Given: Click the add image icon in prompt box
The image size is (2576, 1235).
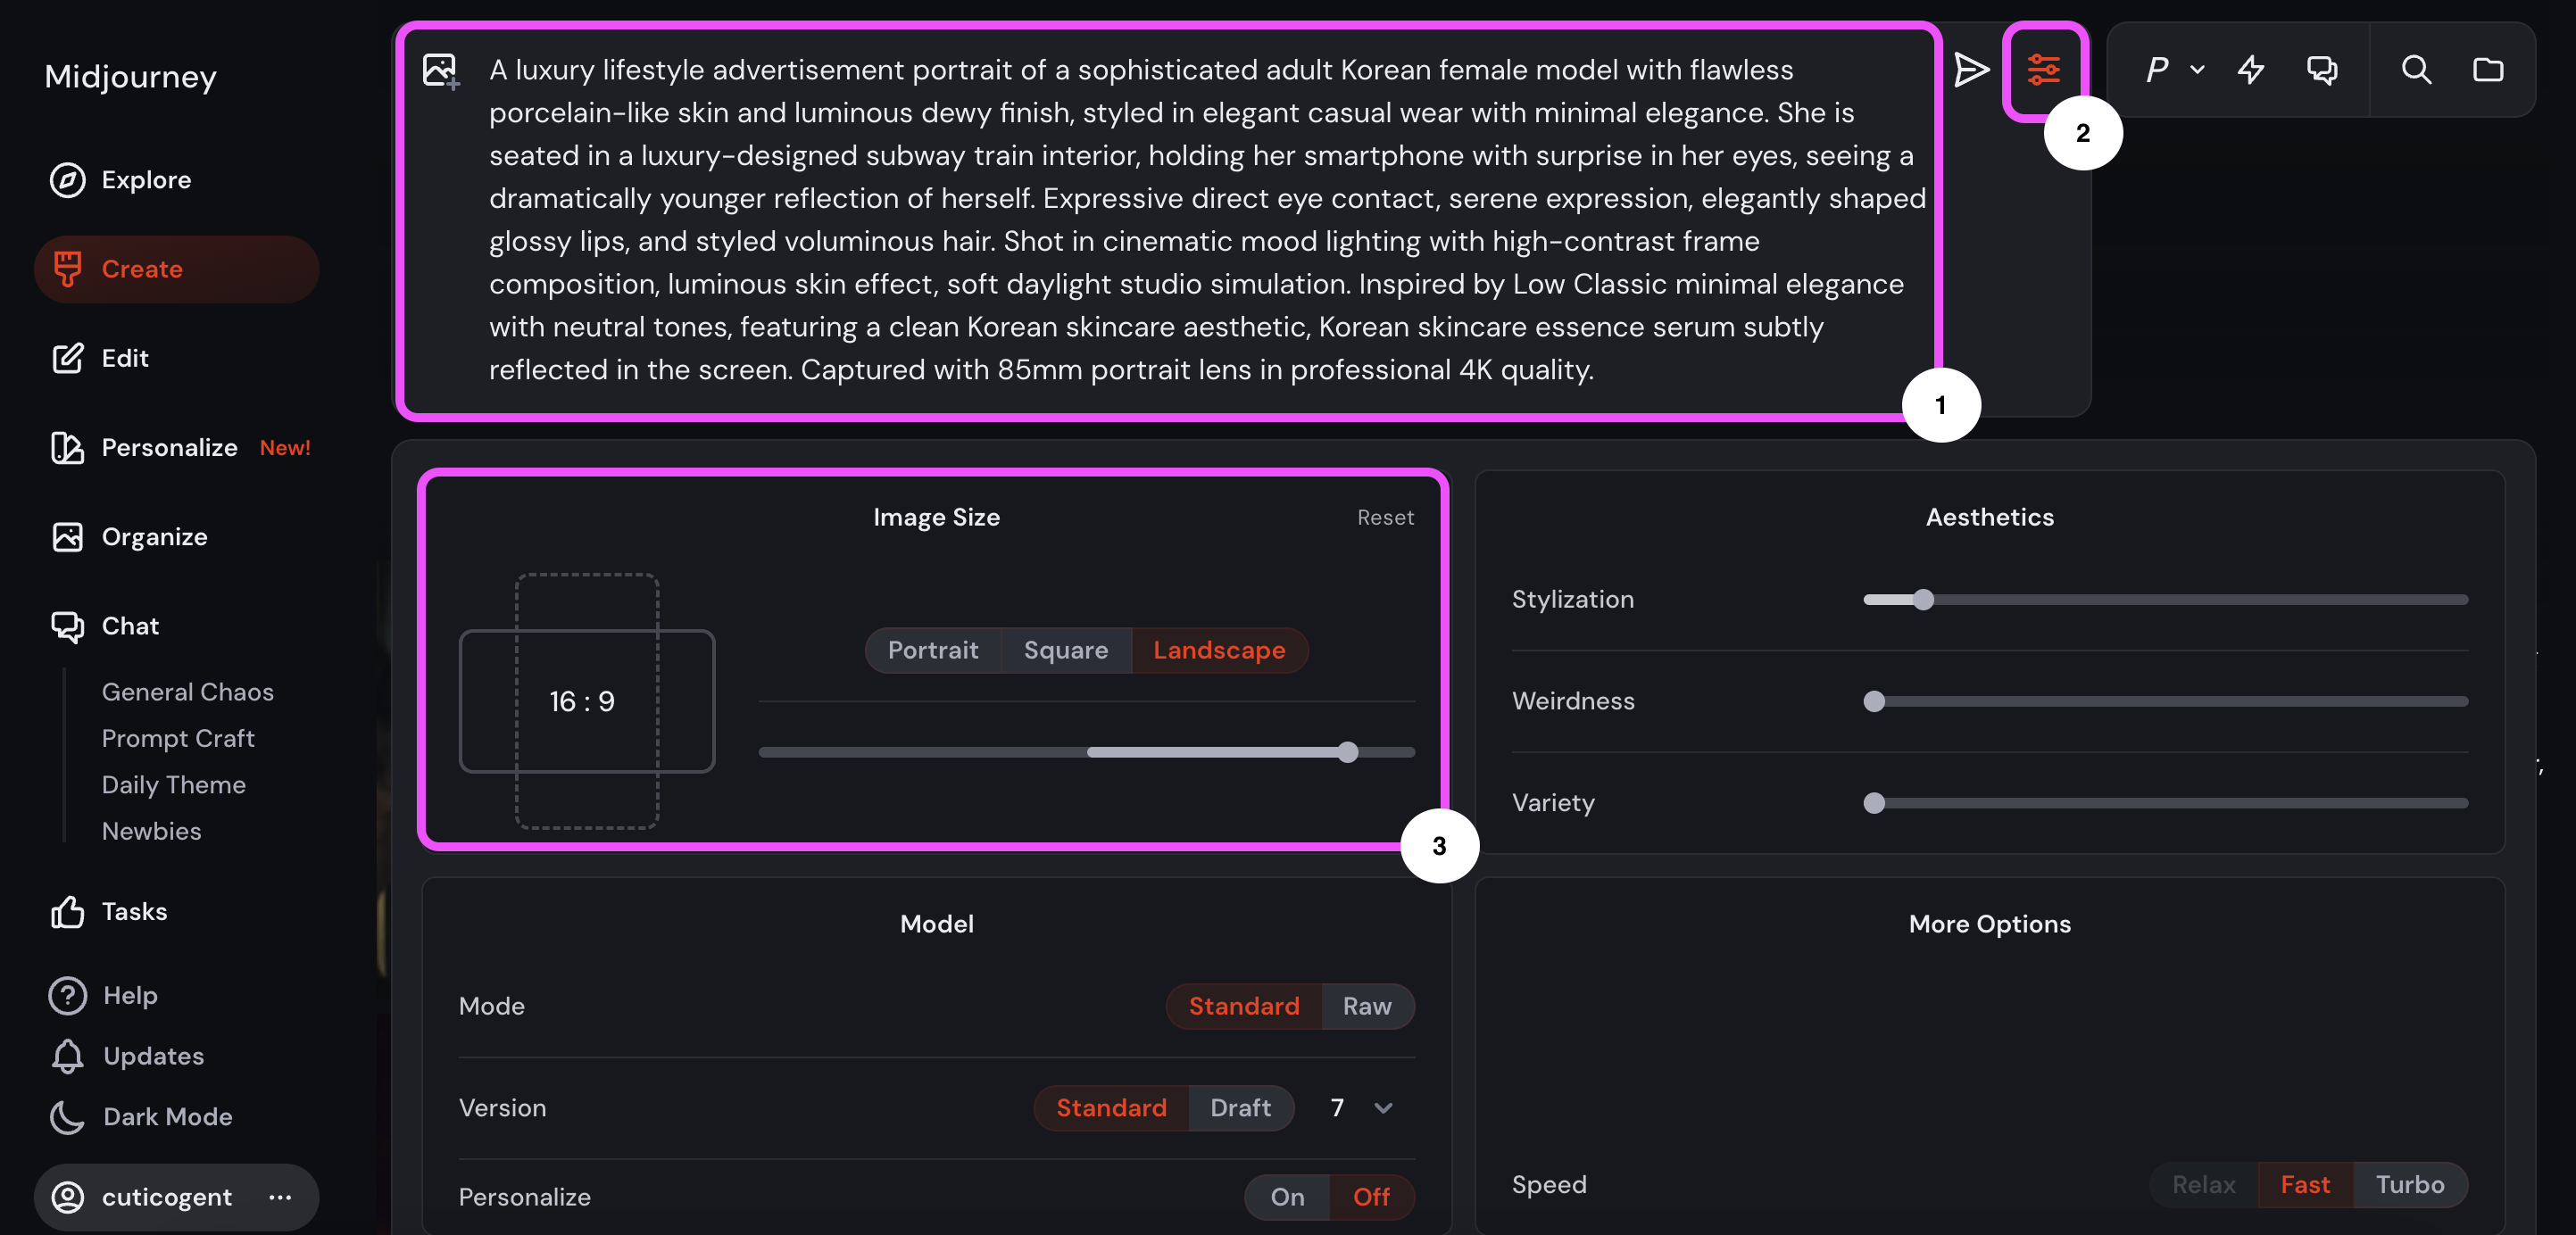Looking at the screenshot, I should [x=440, y=70].
